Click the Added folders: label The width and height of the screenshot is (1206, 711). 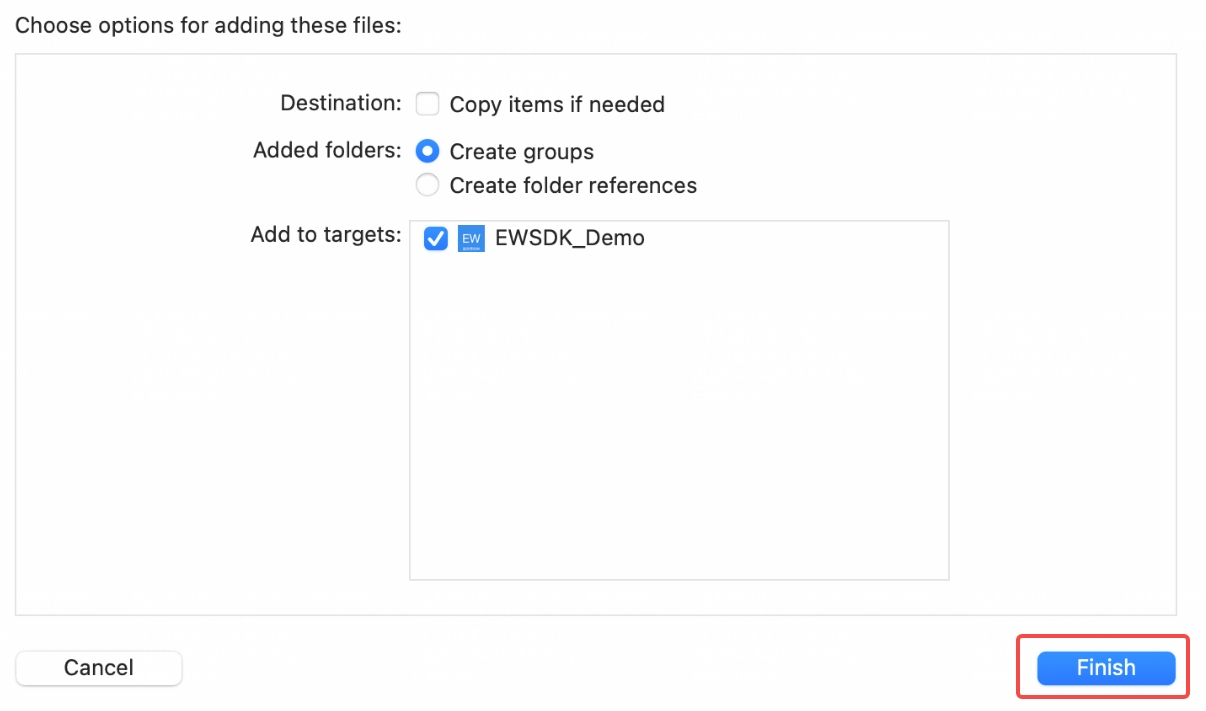click(x=327, y=150)
